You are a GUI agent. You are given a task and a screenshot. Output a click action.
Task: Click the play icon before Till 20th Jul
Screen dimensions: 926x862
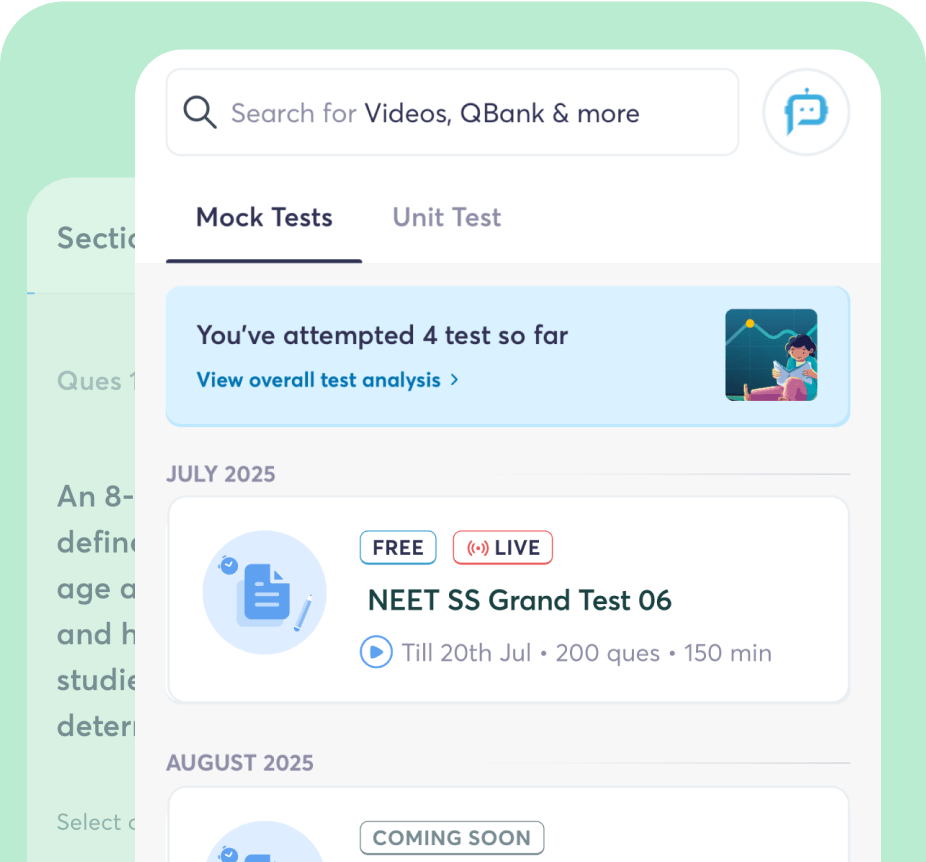377,652
